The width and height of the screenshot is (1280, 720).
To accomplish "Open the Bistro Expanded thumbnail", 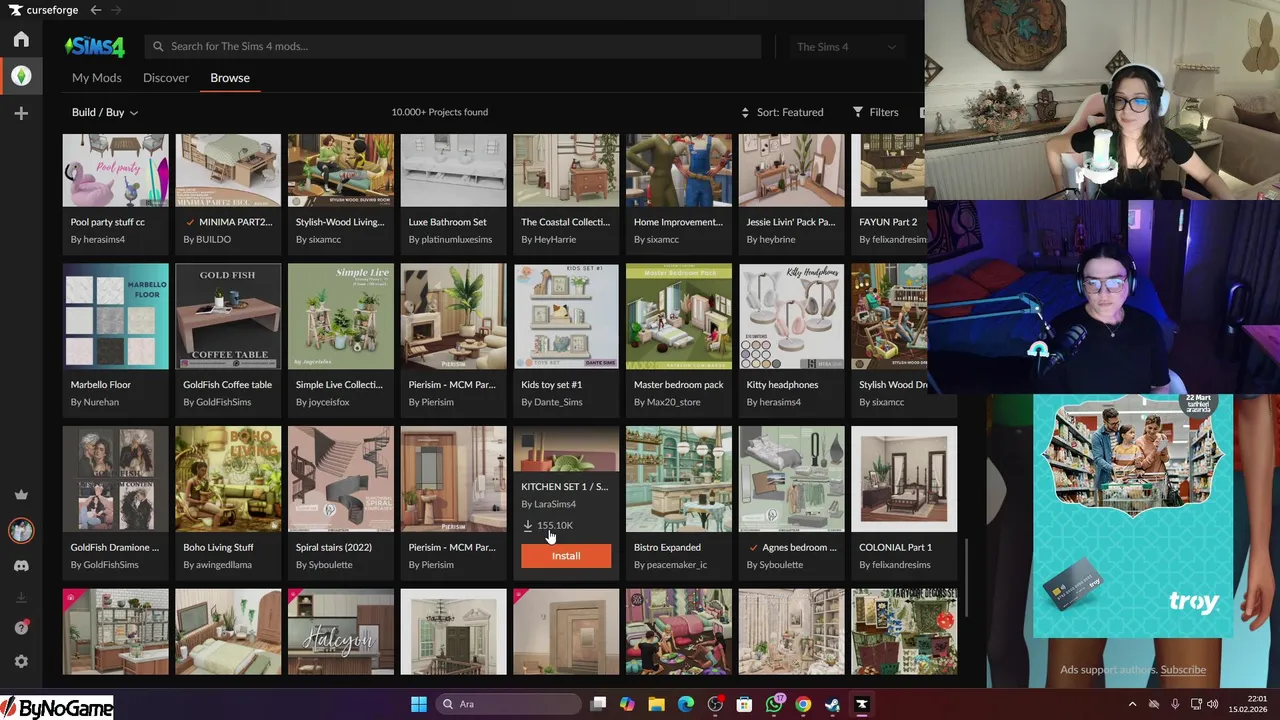I will (x=679, y=479).
